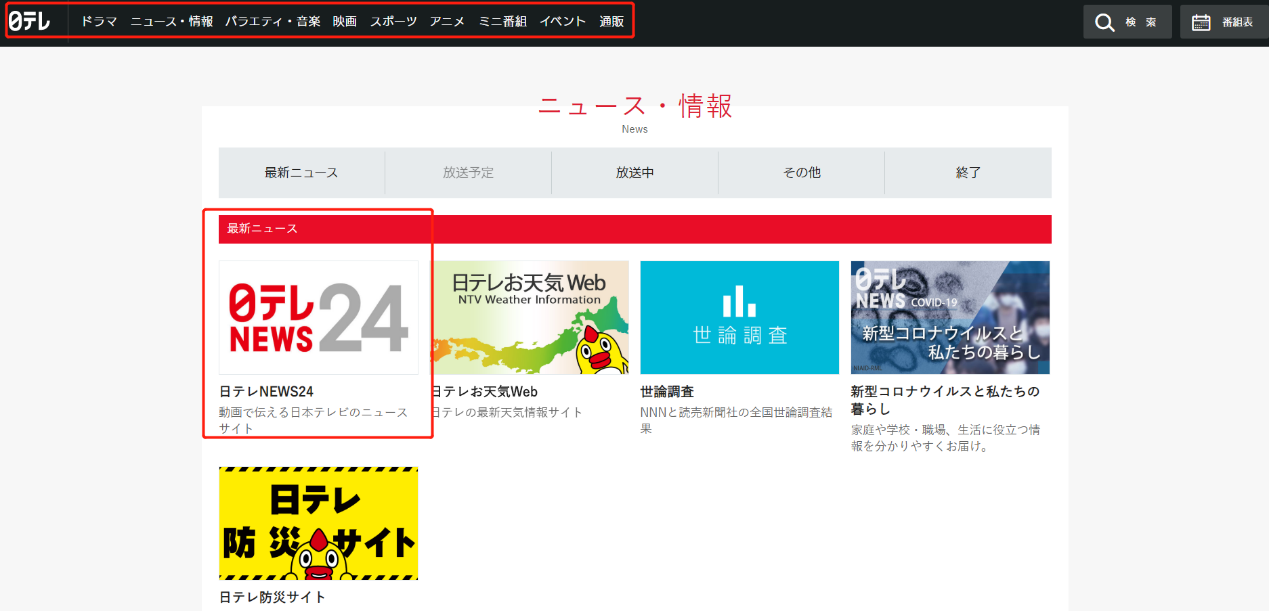1269x611 pixels.
Task: Switch to 最新ニュース tab
Action: [302, 172]
